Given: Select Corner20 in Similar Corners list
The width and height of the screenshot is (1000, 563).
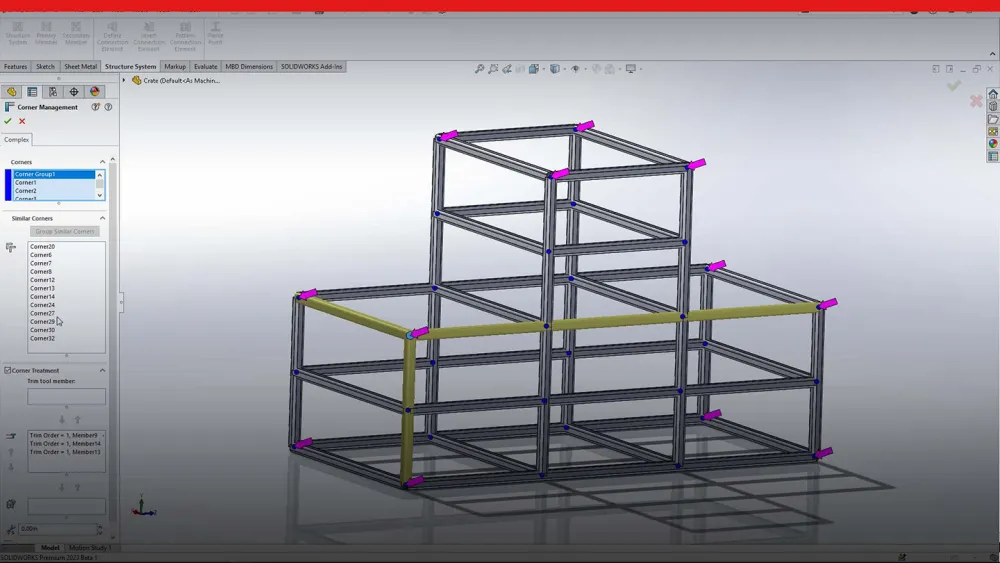Looking at the screenshot, I should pos(42,246).
